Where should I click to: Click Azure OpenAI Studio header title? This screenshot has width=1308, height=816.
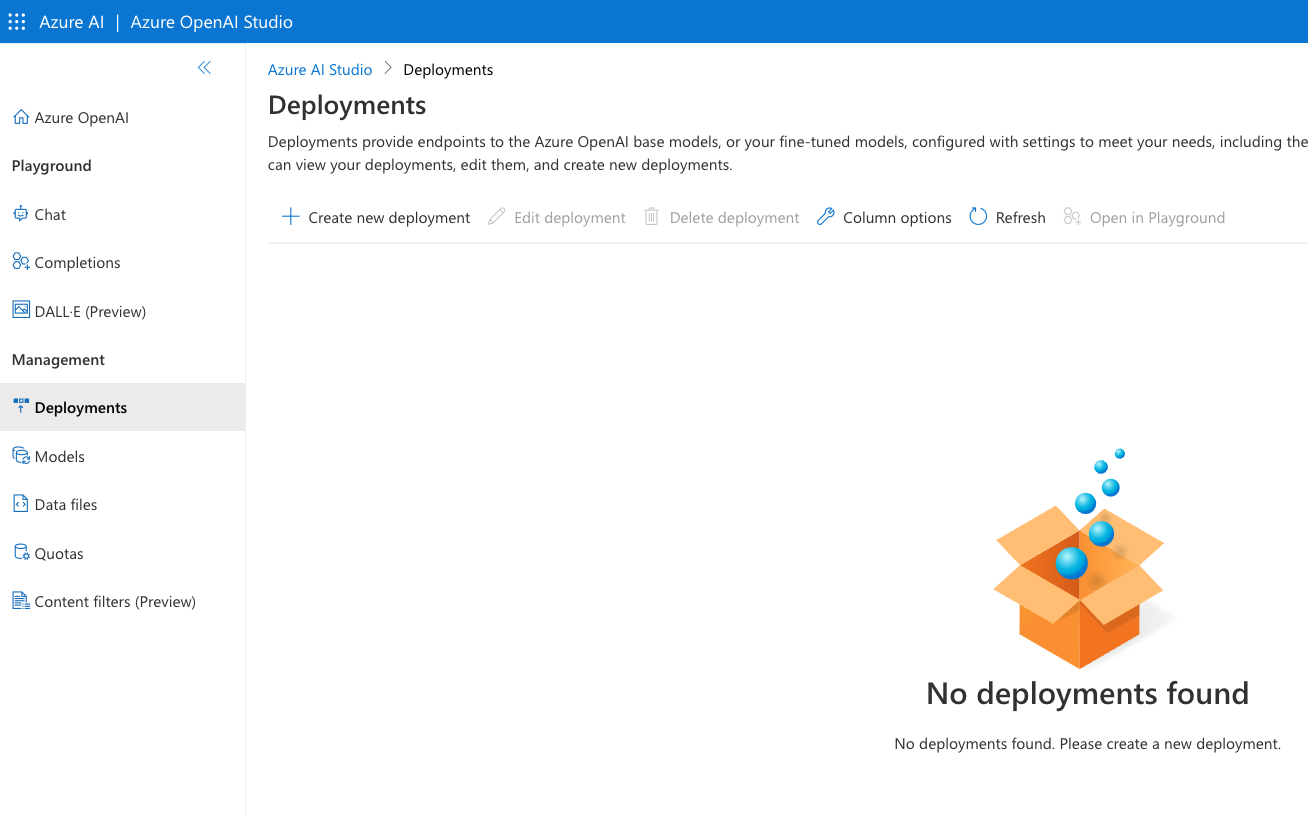click(x=212, y=21)
